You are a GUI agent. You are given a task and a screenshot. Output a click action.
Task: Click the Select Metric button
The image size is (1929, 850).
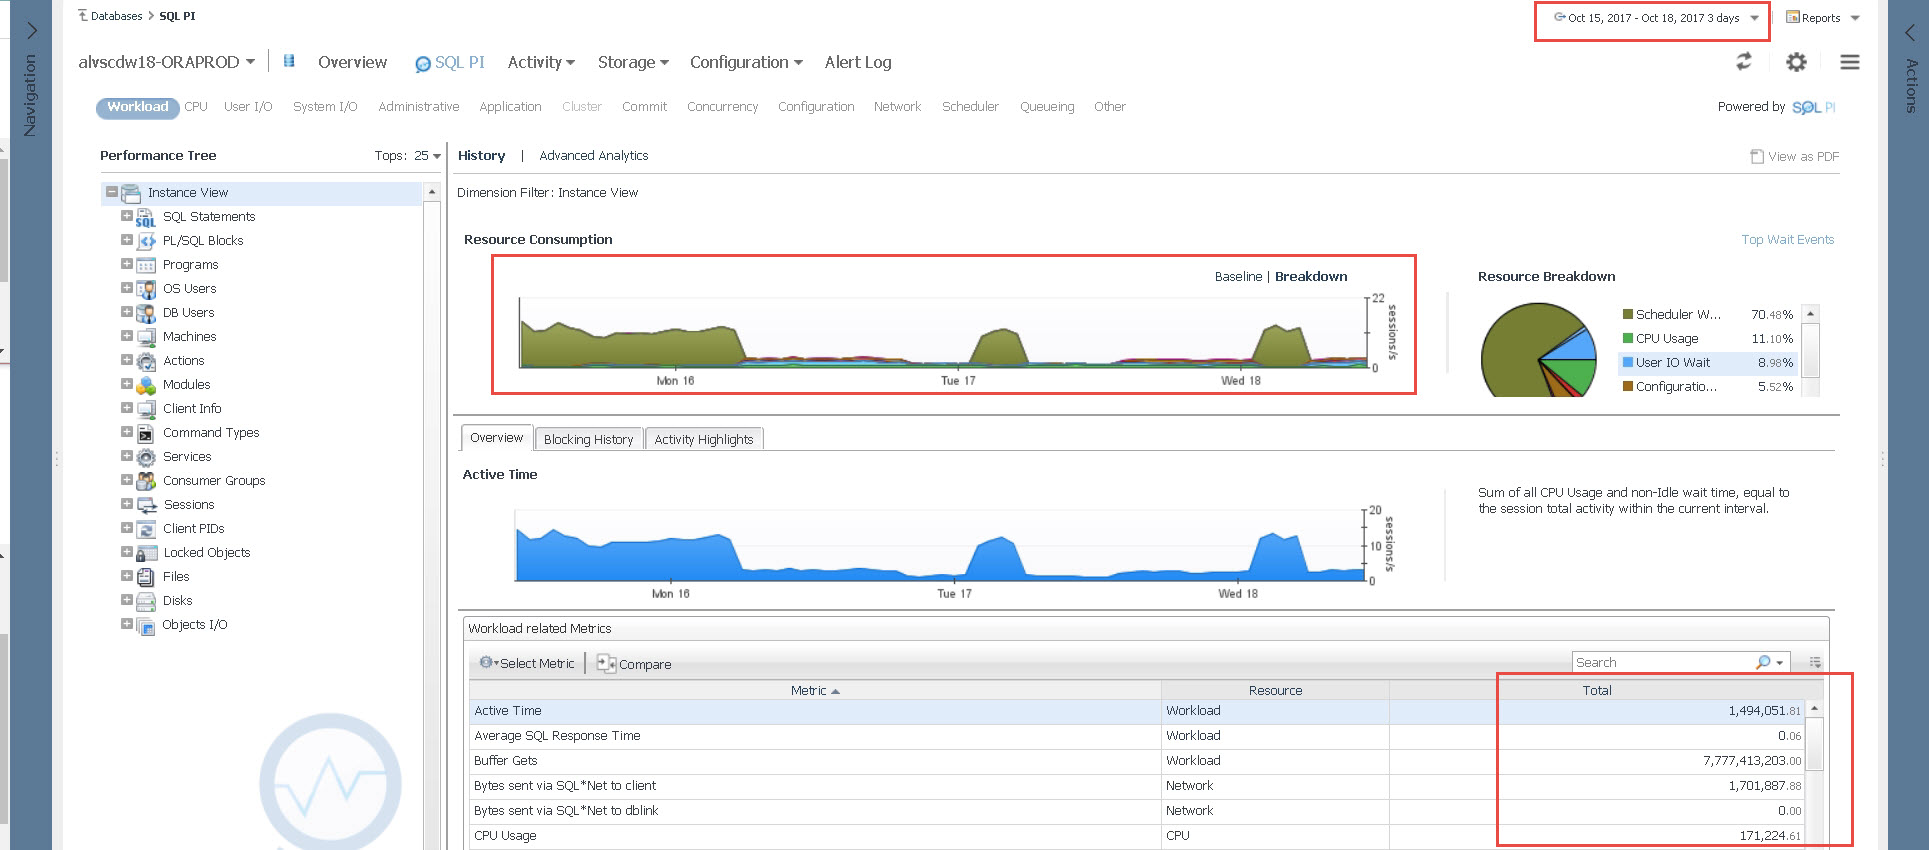[527, 663]
